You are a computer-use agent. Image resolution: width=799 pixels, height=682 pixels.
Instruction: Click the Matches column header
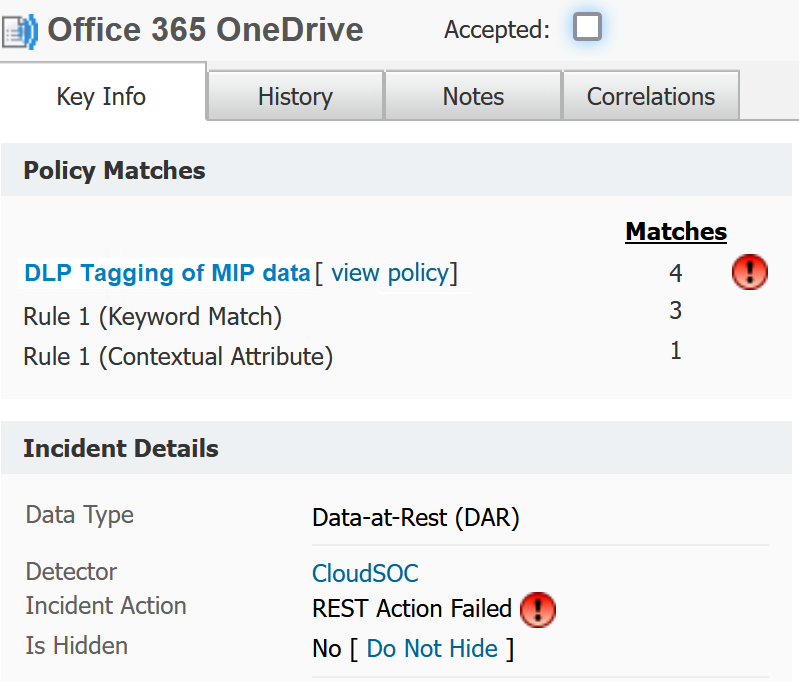676,232
